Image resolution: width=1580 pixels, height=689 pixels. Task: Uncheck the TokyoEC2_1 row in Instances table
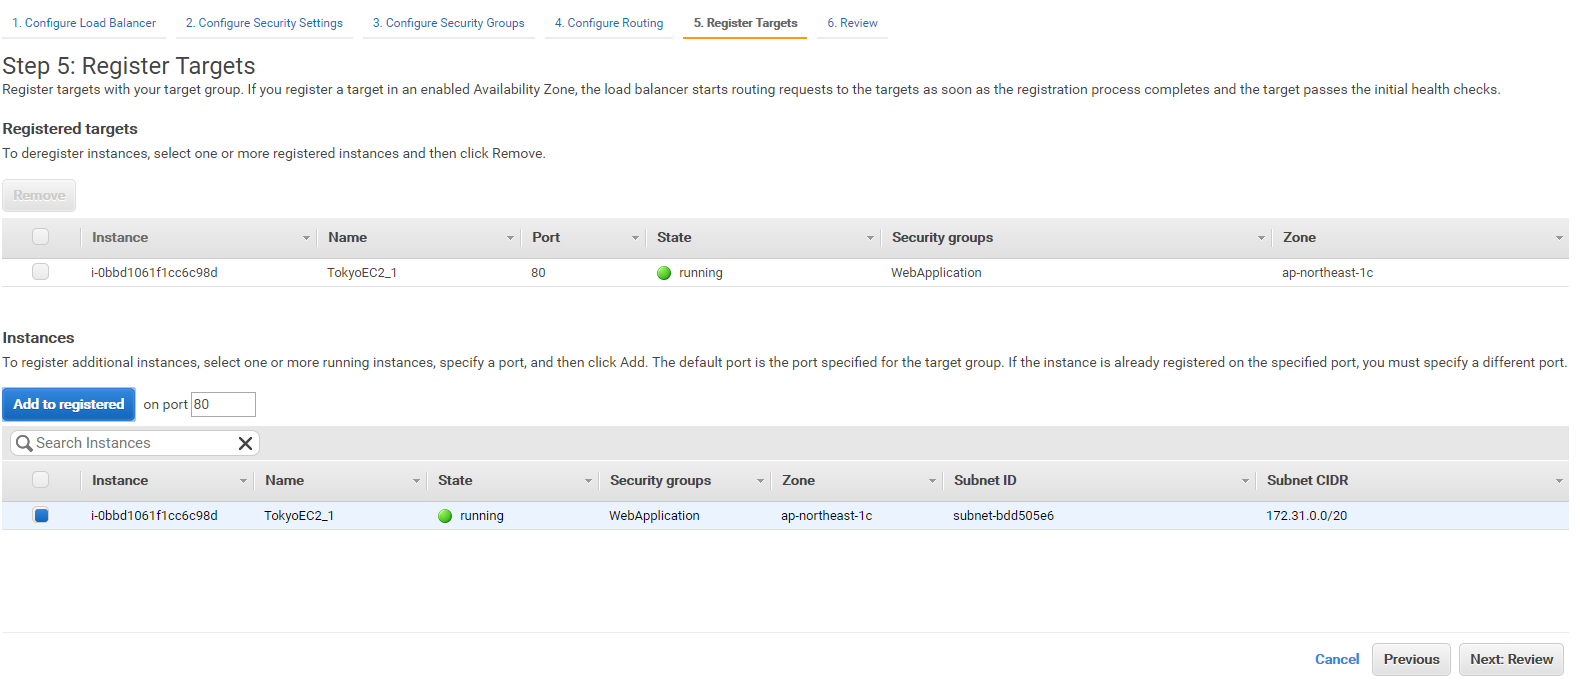(41, 516)
